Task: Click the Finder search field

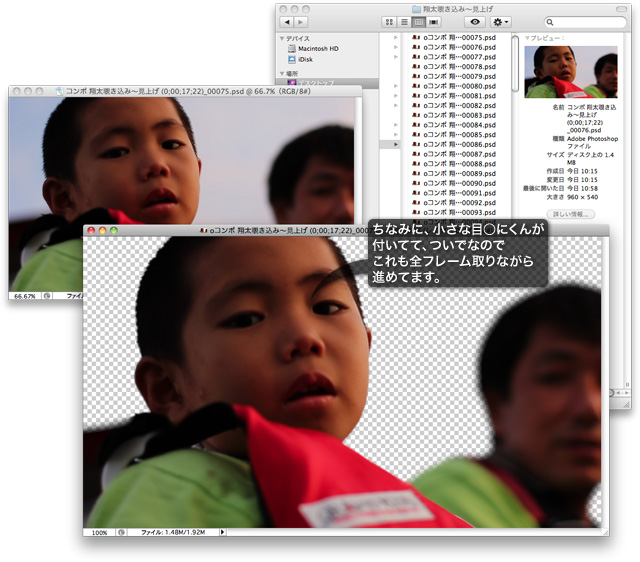Action: 585,22
